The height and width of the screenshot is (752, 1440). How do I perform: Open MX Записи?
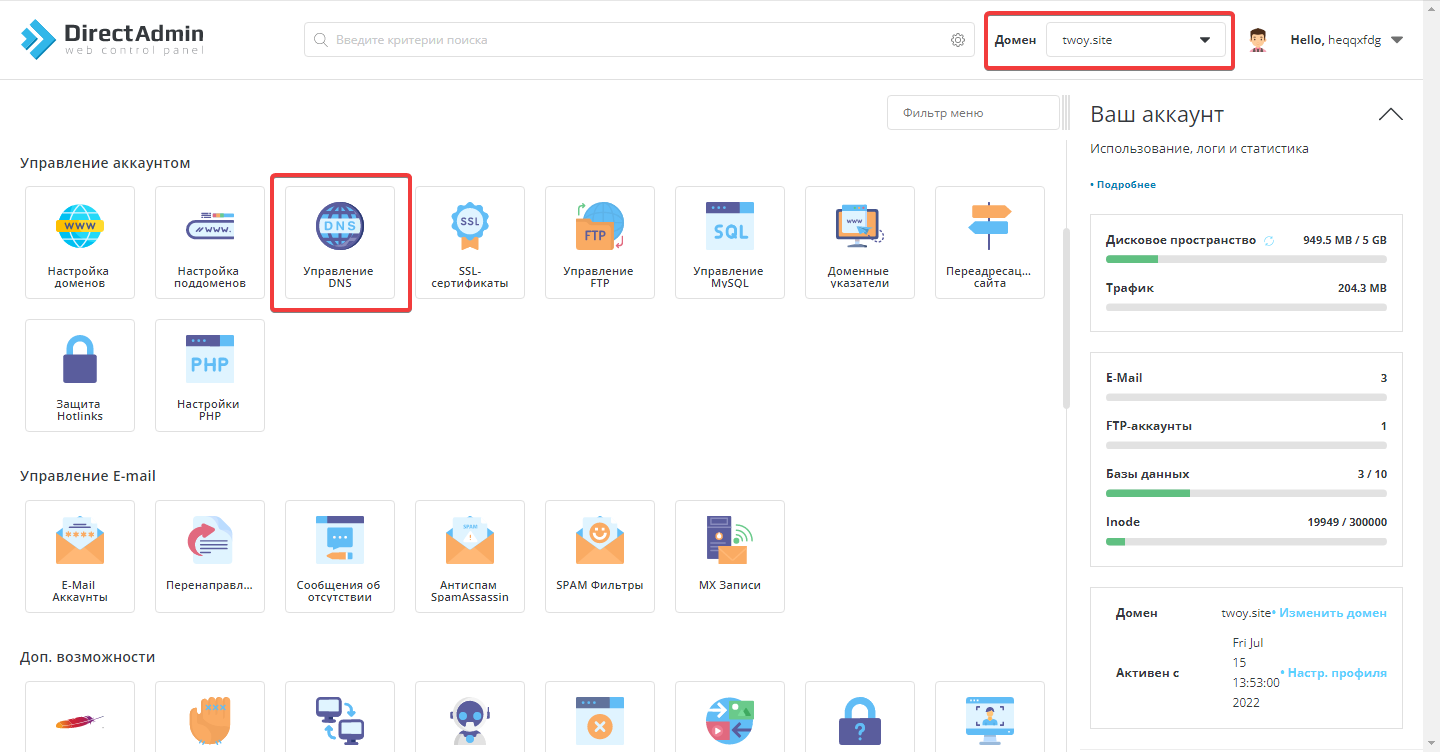(730, 556)
